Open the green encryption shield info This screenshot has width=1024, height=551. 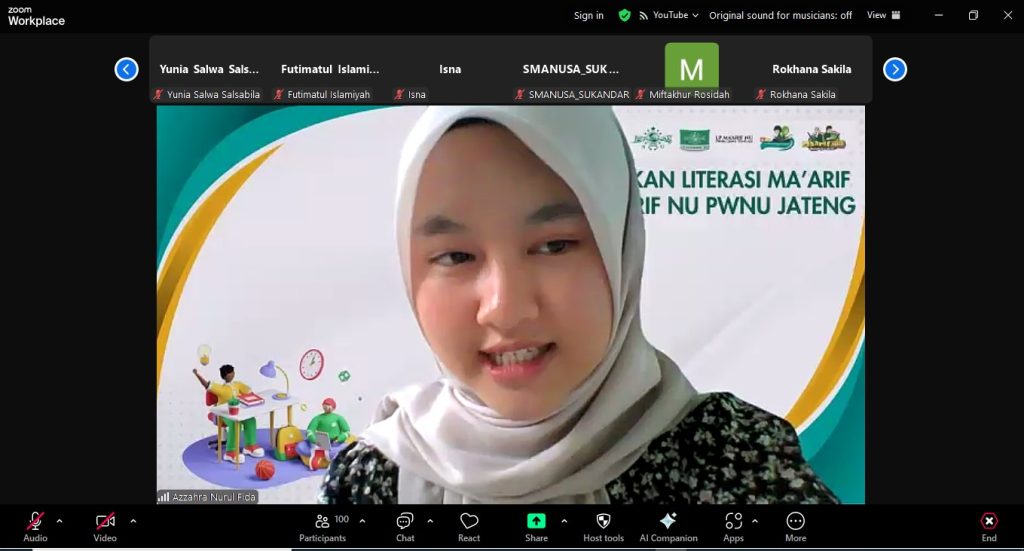tap(624, 15)
